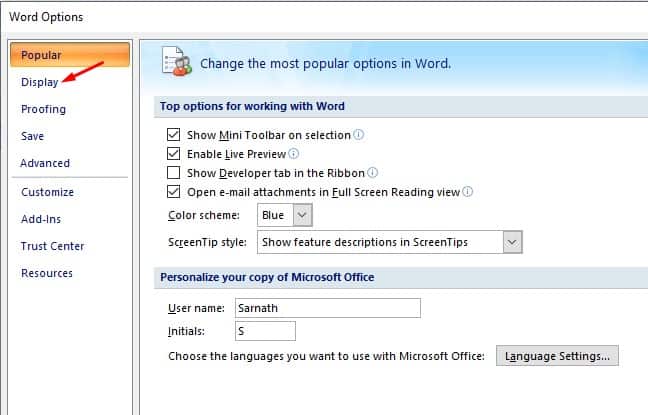Image resolution: width=648 pixels, height=415 pixels.
Task: Click the popular options header icon
Action: click(176, 61)
